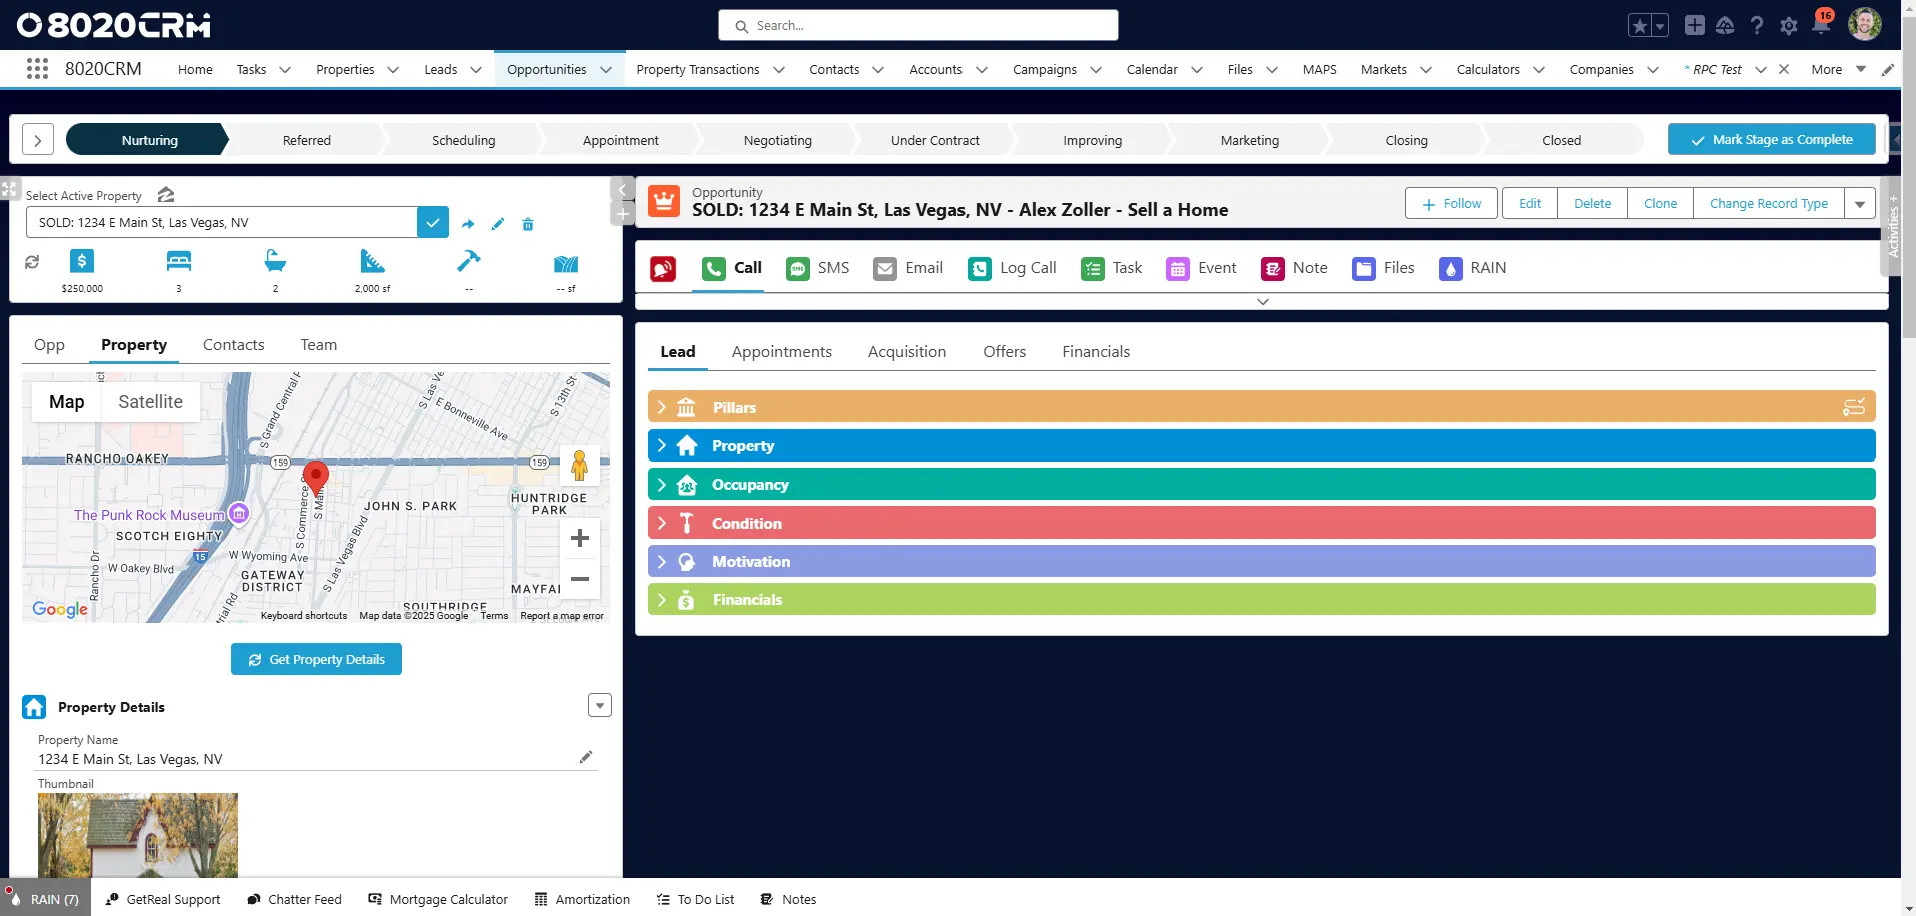Click the pencil edit icon beside active property
The height and width of the screenshot is (916, 1916).
(498, 224)
